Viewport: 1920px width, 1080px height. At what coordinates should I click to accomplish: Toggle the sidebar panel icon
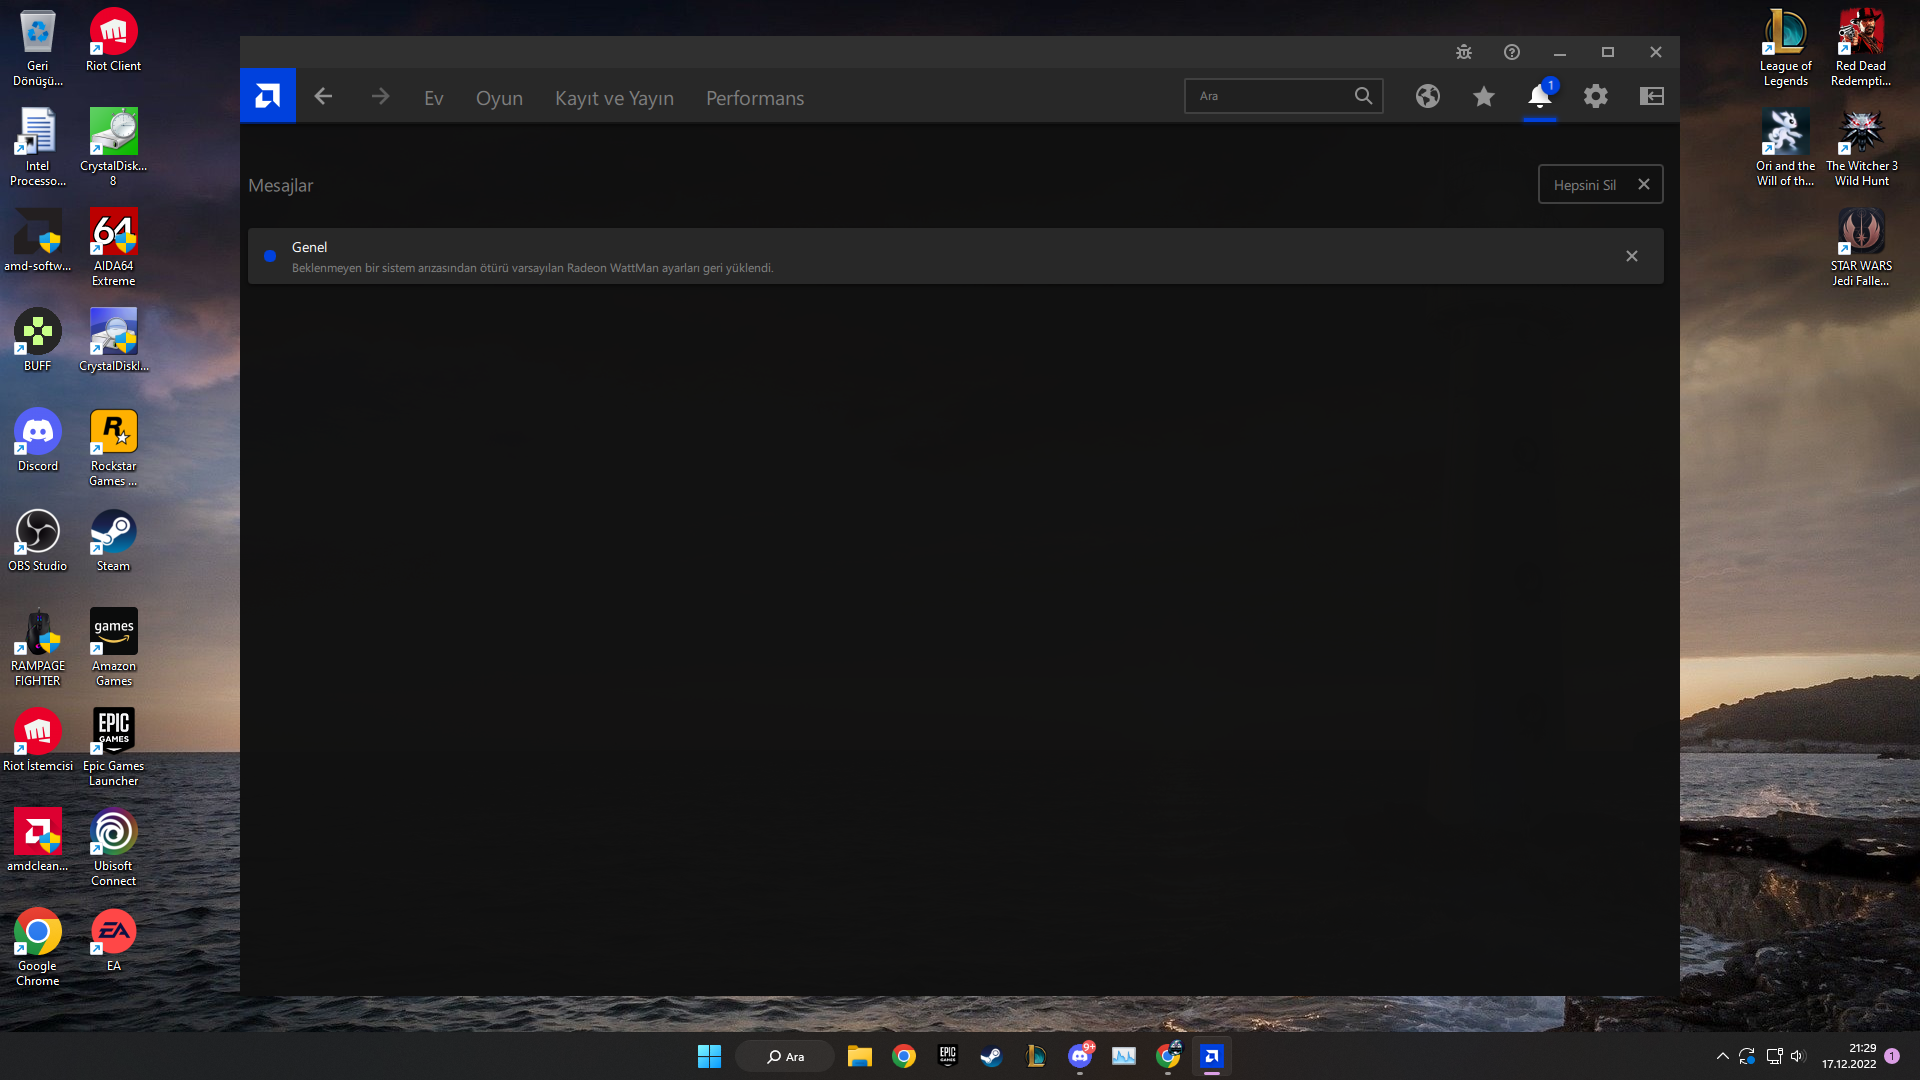(1651, 96)
